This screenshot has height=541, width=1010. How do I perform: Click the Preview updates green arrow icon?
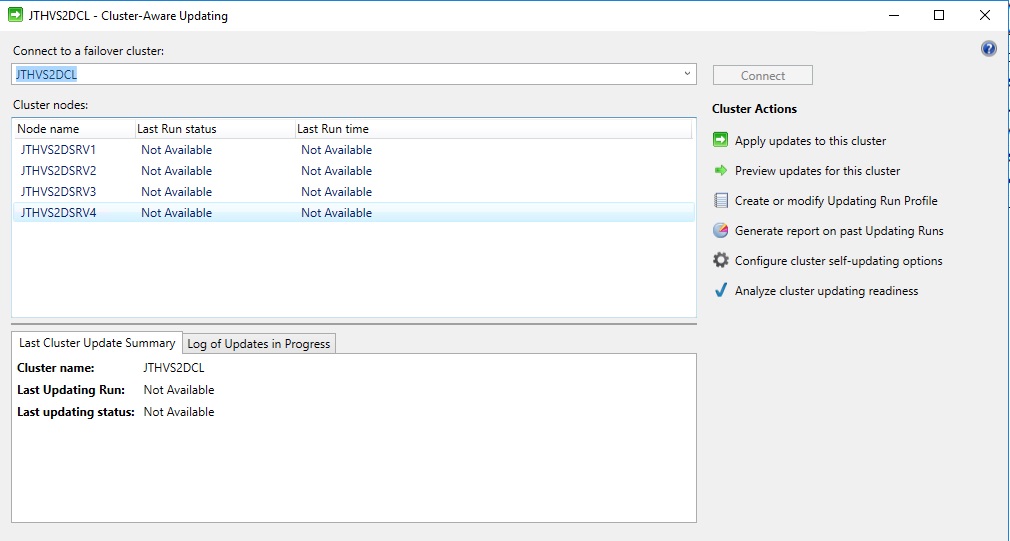pos(721,171)
